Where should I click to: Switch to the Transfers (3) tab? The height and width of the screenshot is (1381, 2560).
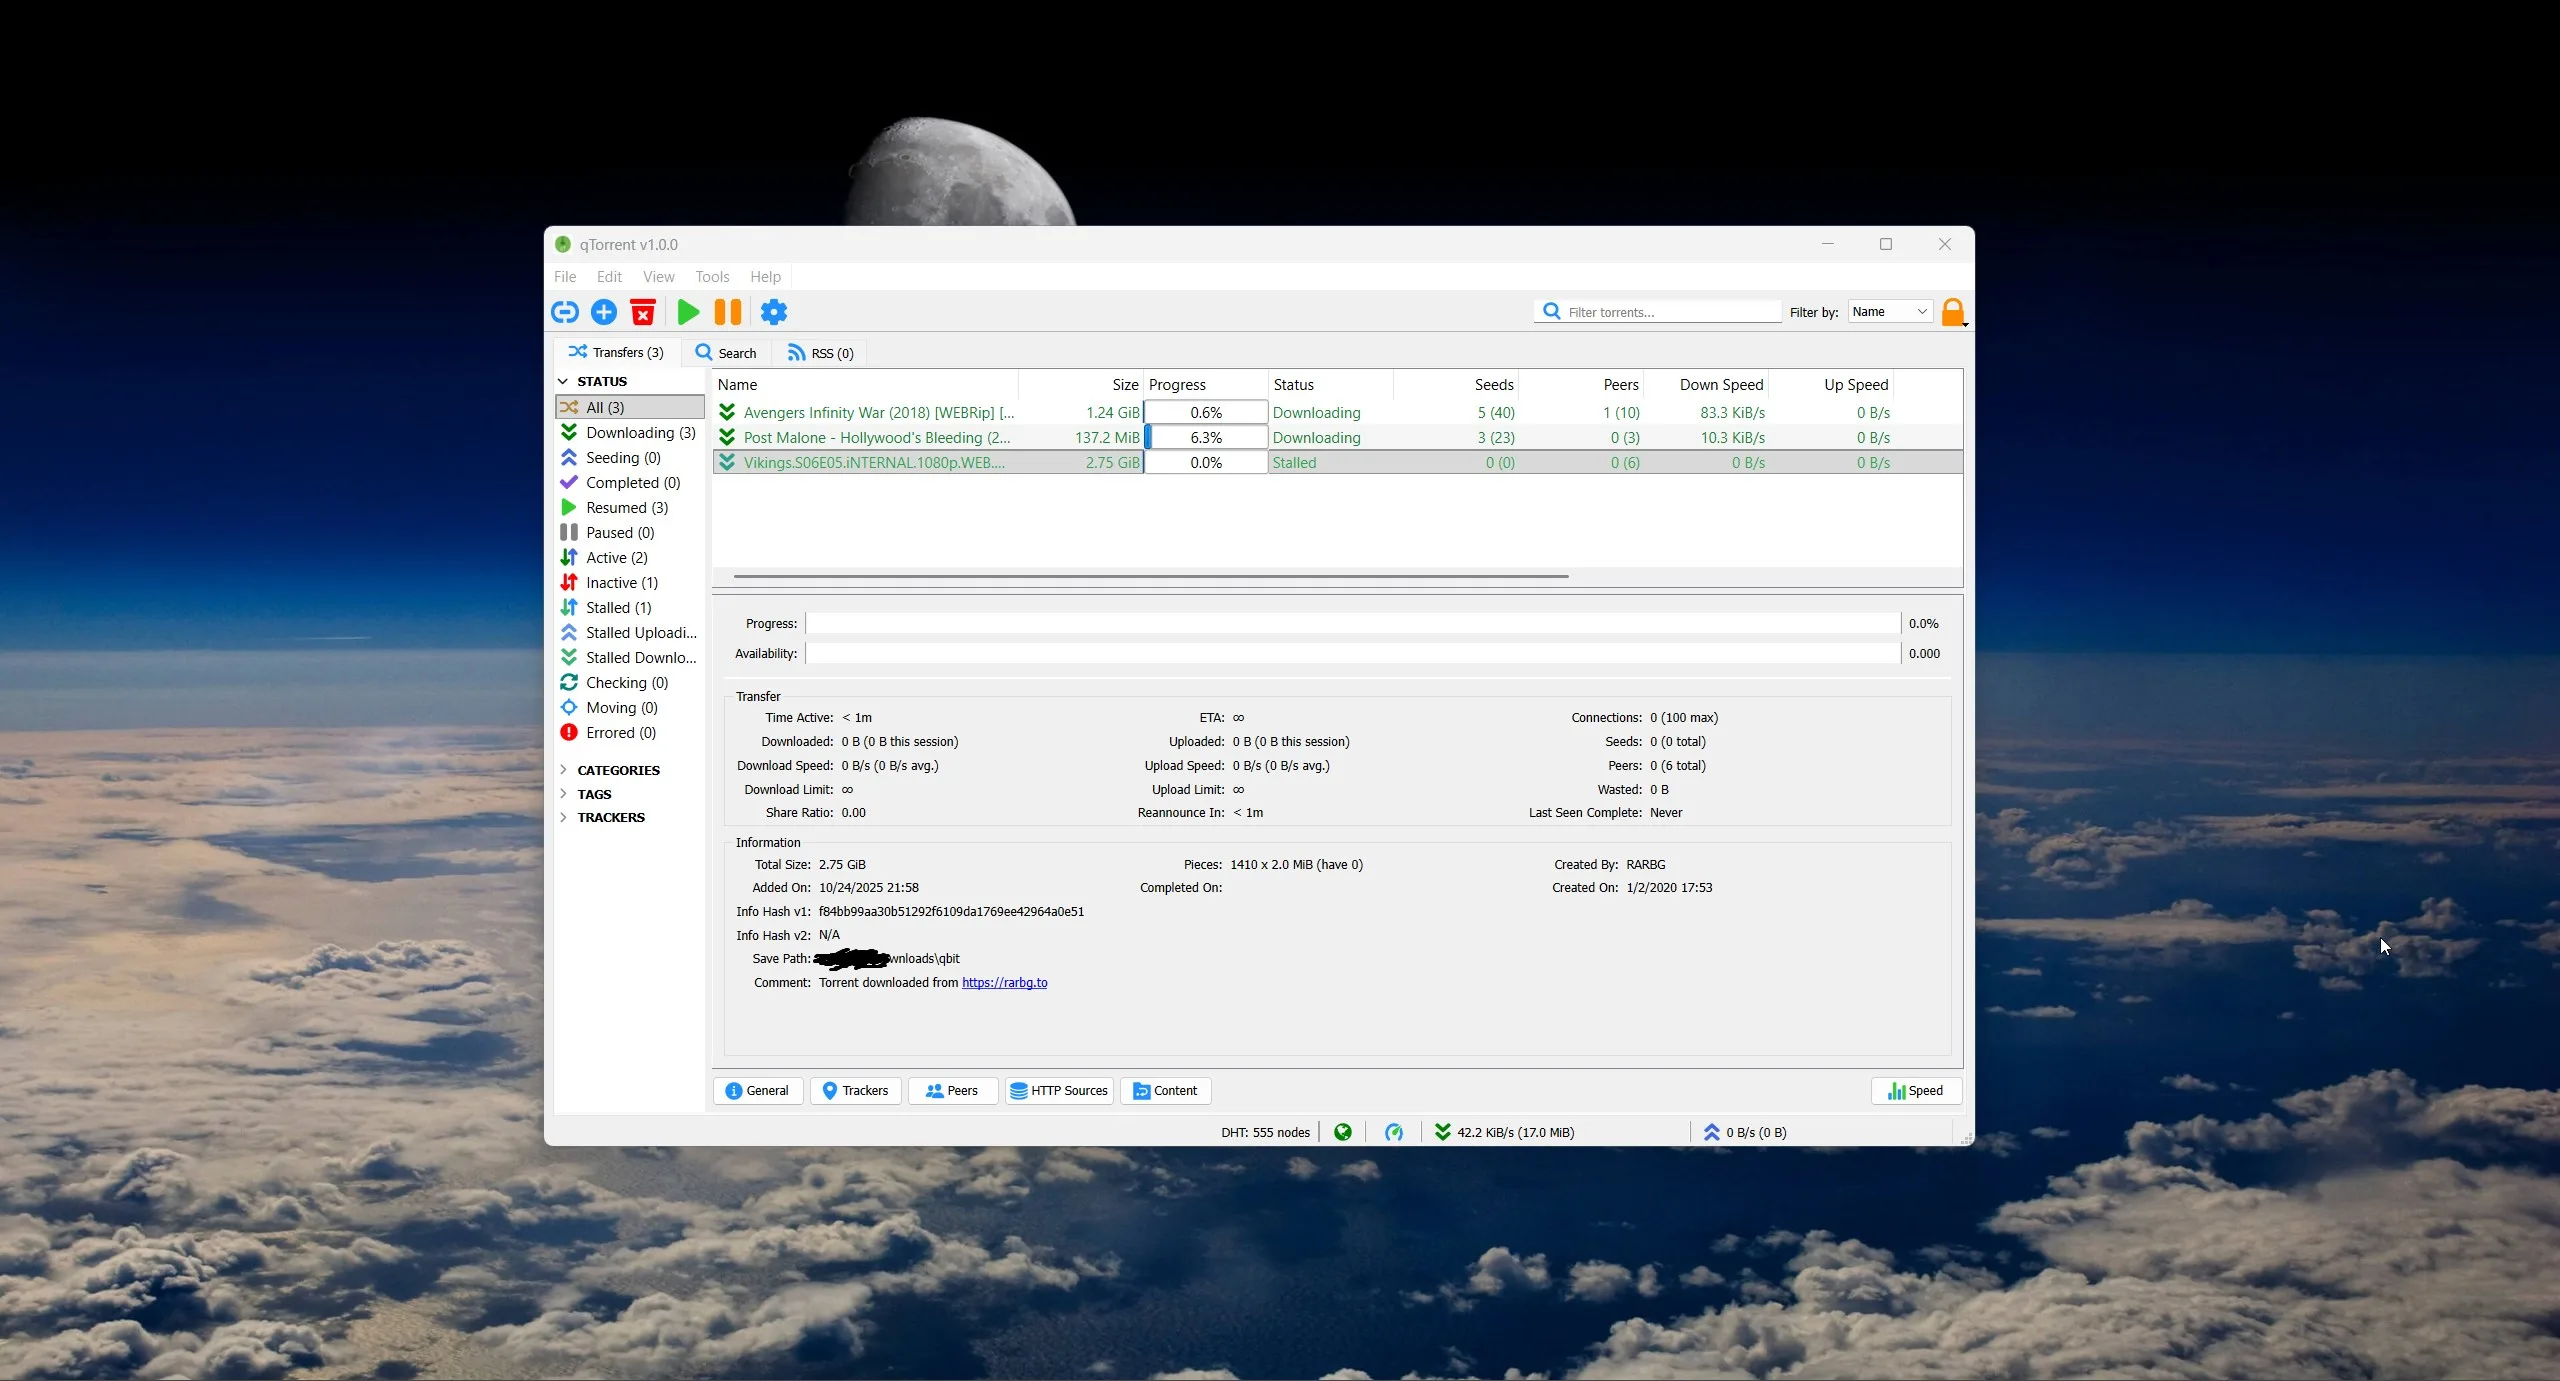coord(616,352)
